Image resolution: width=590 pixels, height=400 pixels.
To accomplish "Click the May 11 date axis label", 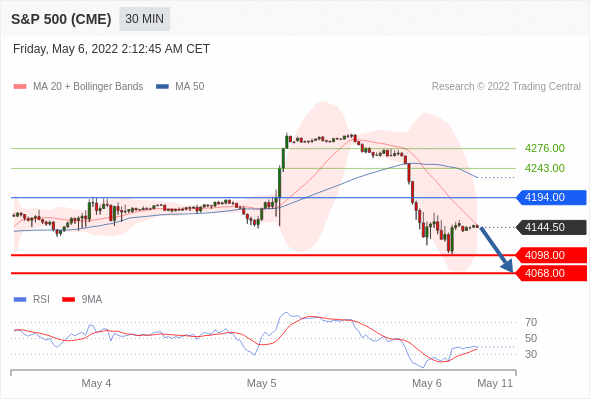I will pyautogui.click(x=495, y=383).
